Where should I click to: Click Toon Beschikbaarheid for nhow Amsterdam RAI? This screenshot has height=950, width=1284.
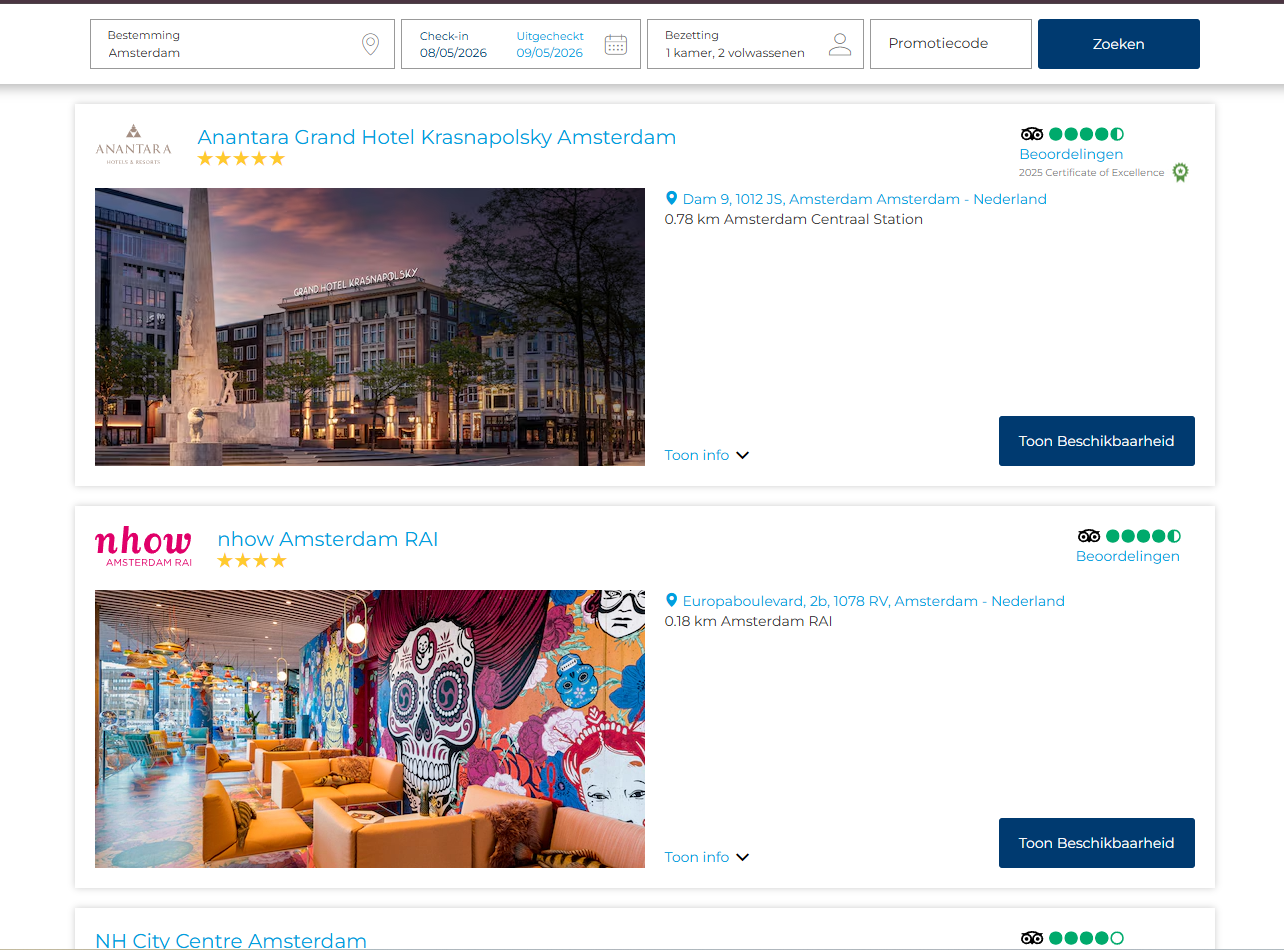[1097, 843]
